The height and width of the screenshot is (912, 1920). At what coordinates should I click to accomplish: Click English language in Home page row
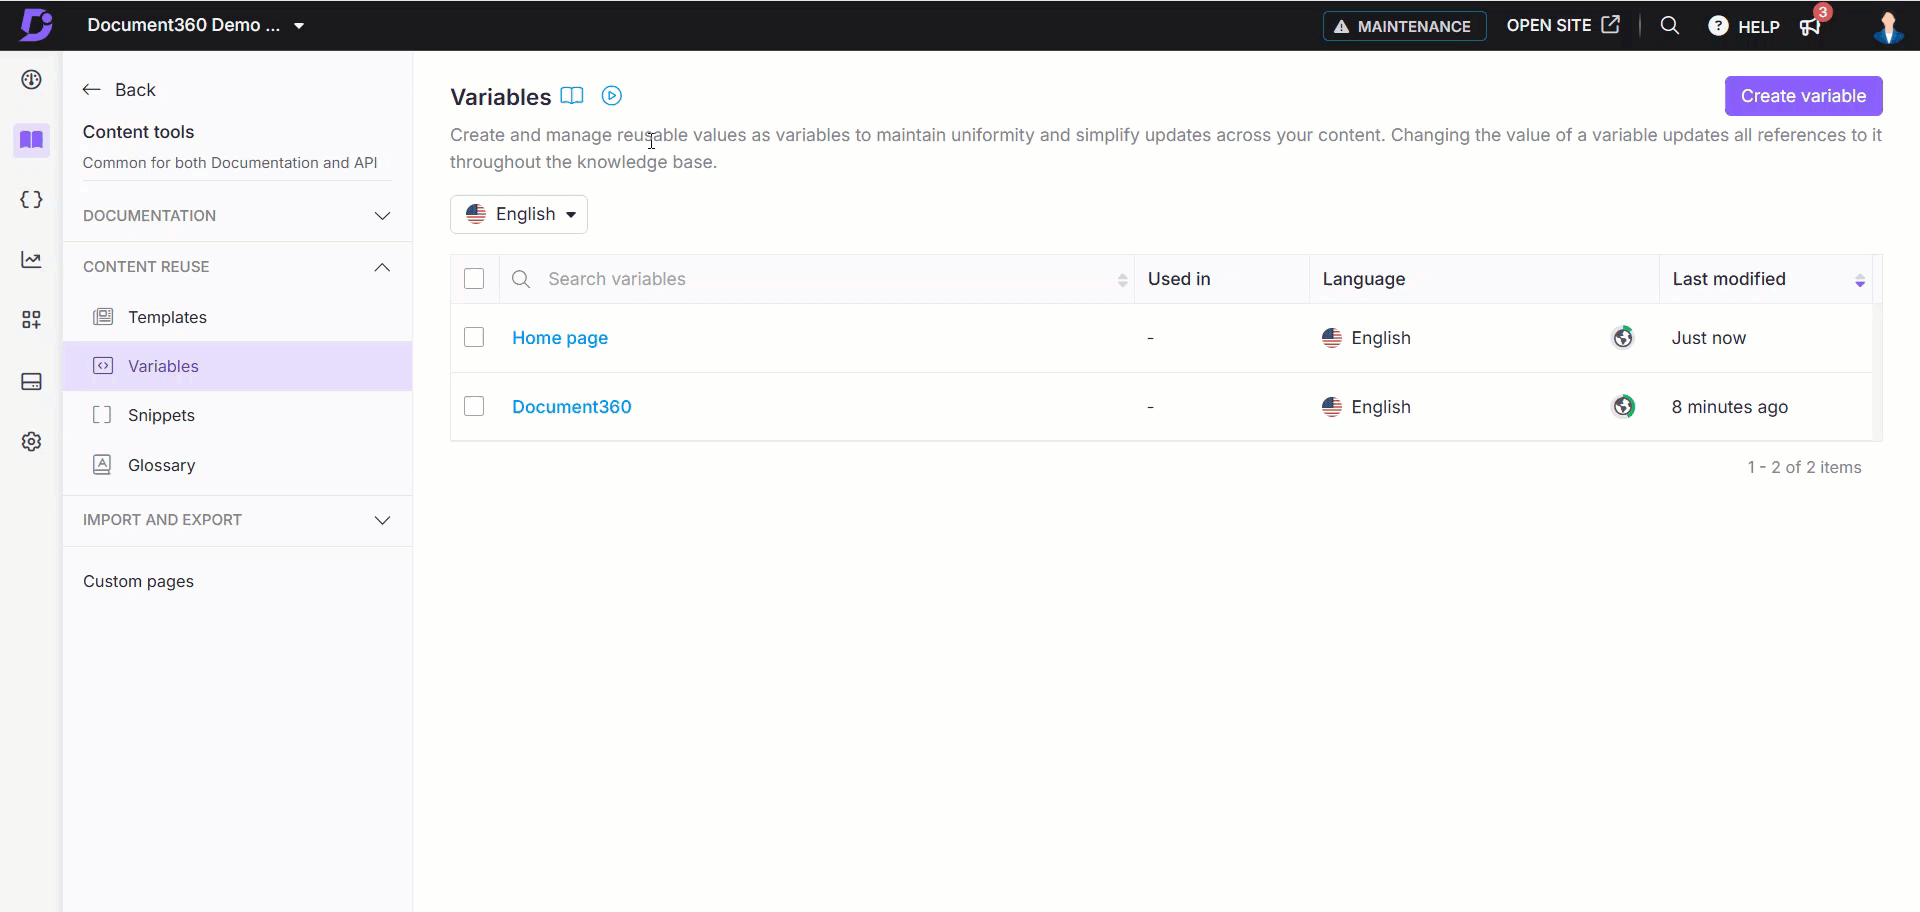tap(1381, 338)
